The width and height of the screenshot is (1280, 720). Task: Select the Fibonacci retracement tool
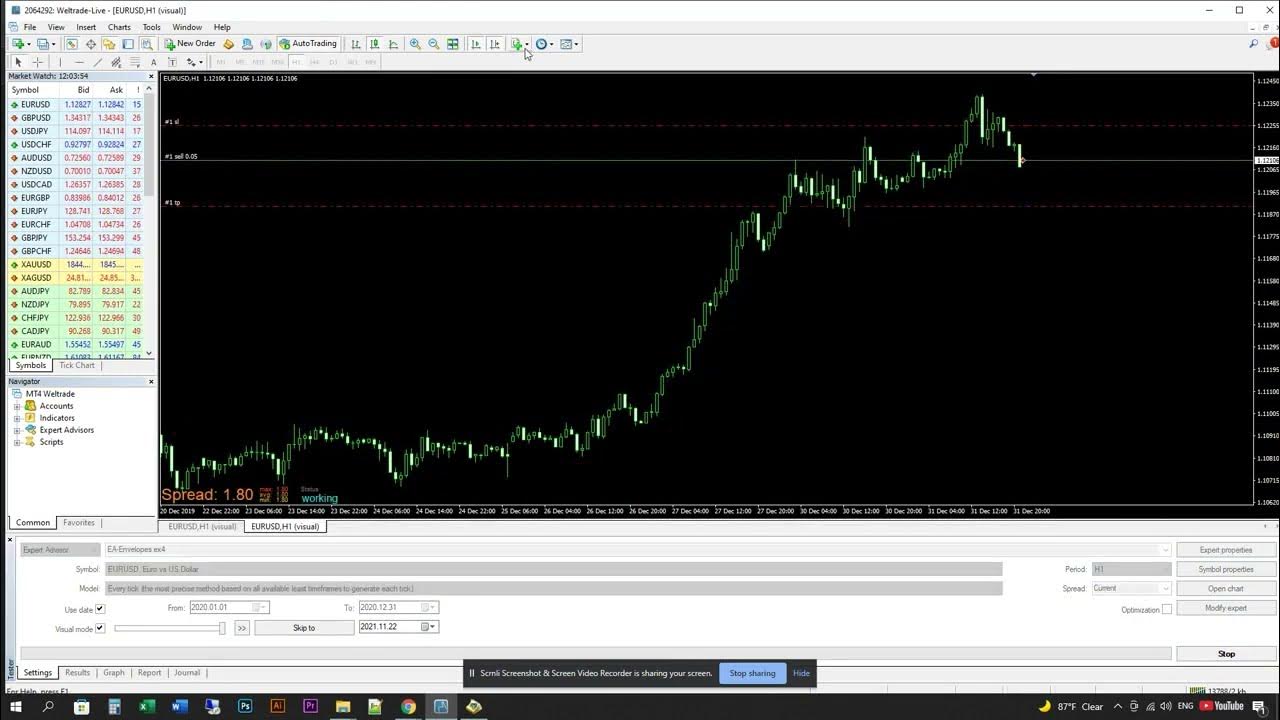tap(135, 62)
